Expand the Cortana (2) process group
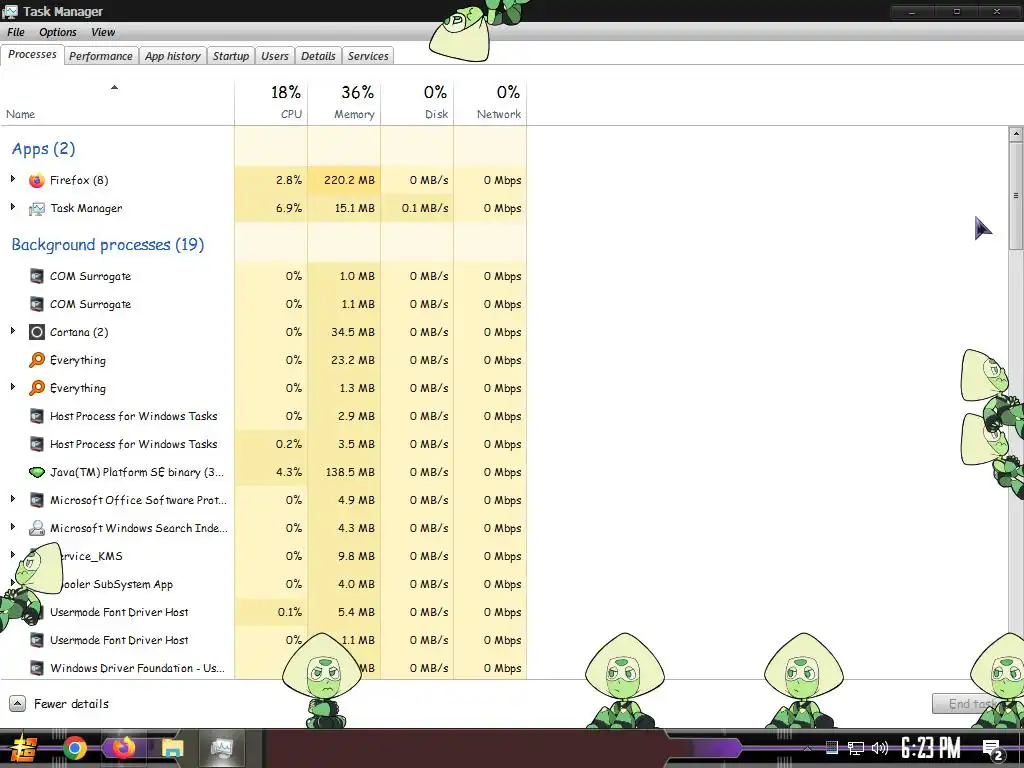 (x=12, y=331)
